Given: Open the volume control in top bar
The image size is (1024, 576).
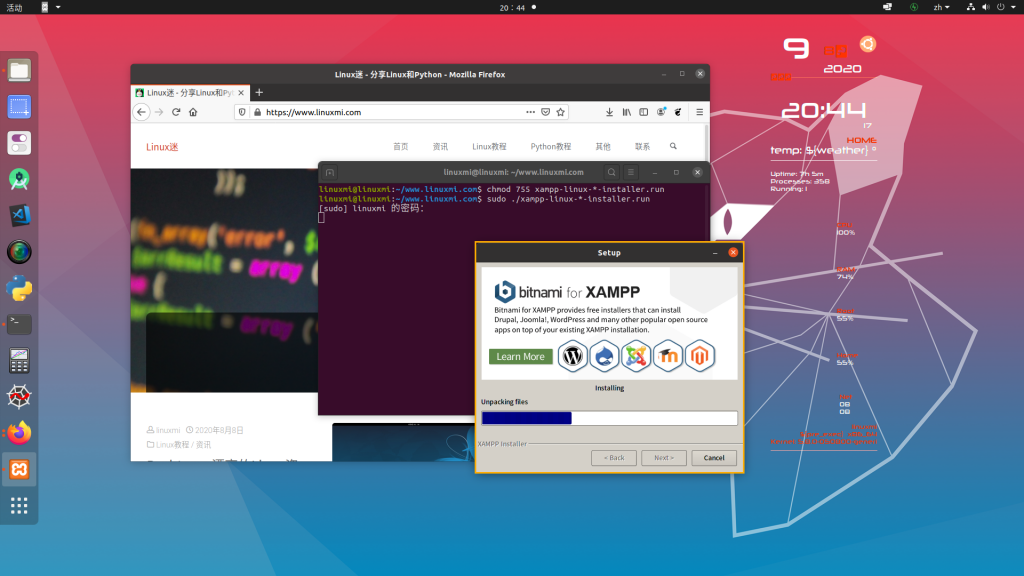Looking at the screenshot, I should (x=985, y=7).
